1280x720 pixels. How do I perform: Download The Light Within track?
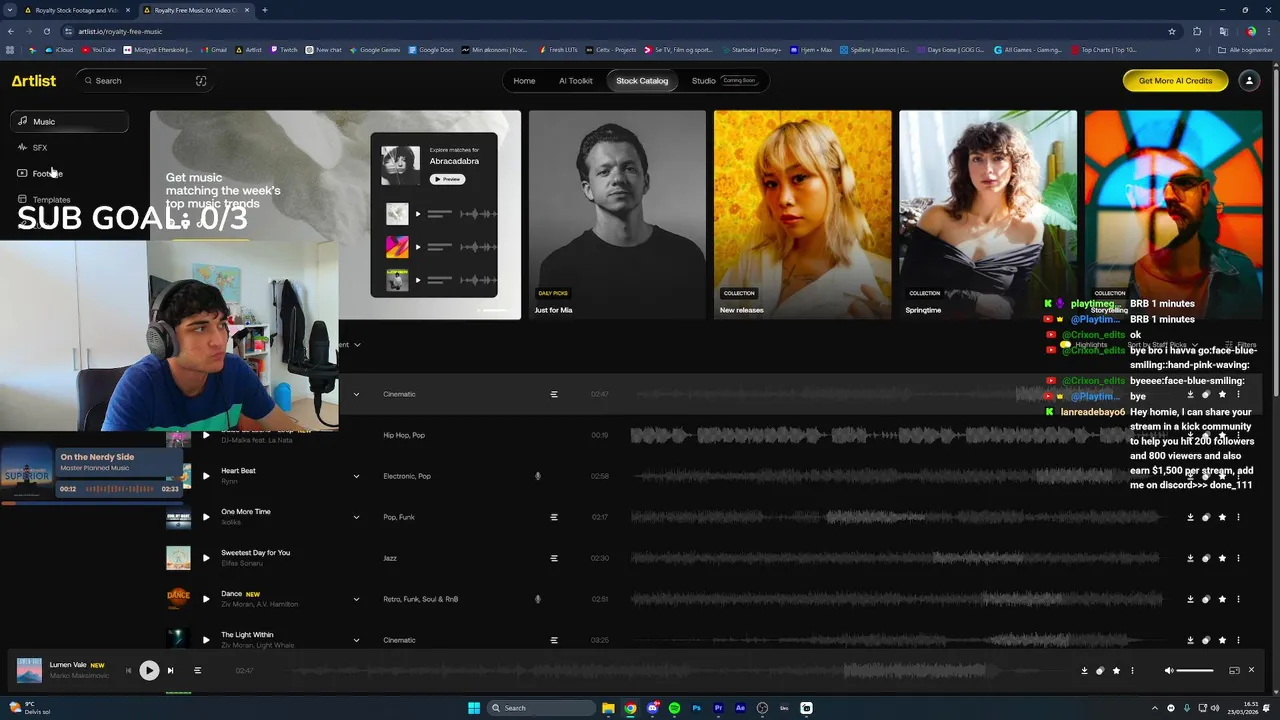pos(1190,640)
